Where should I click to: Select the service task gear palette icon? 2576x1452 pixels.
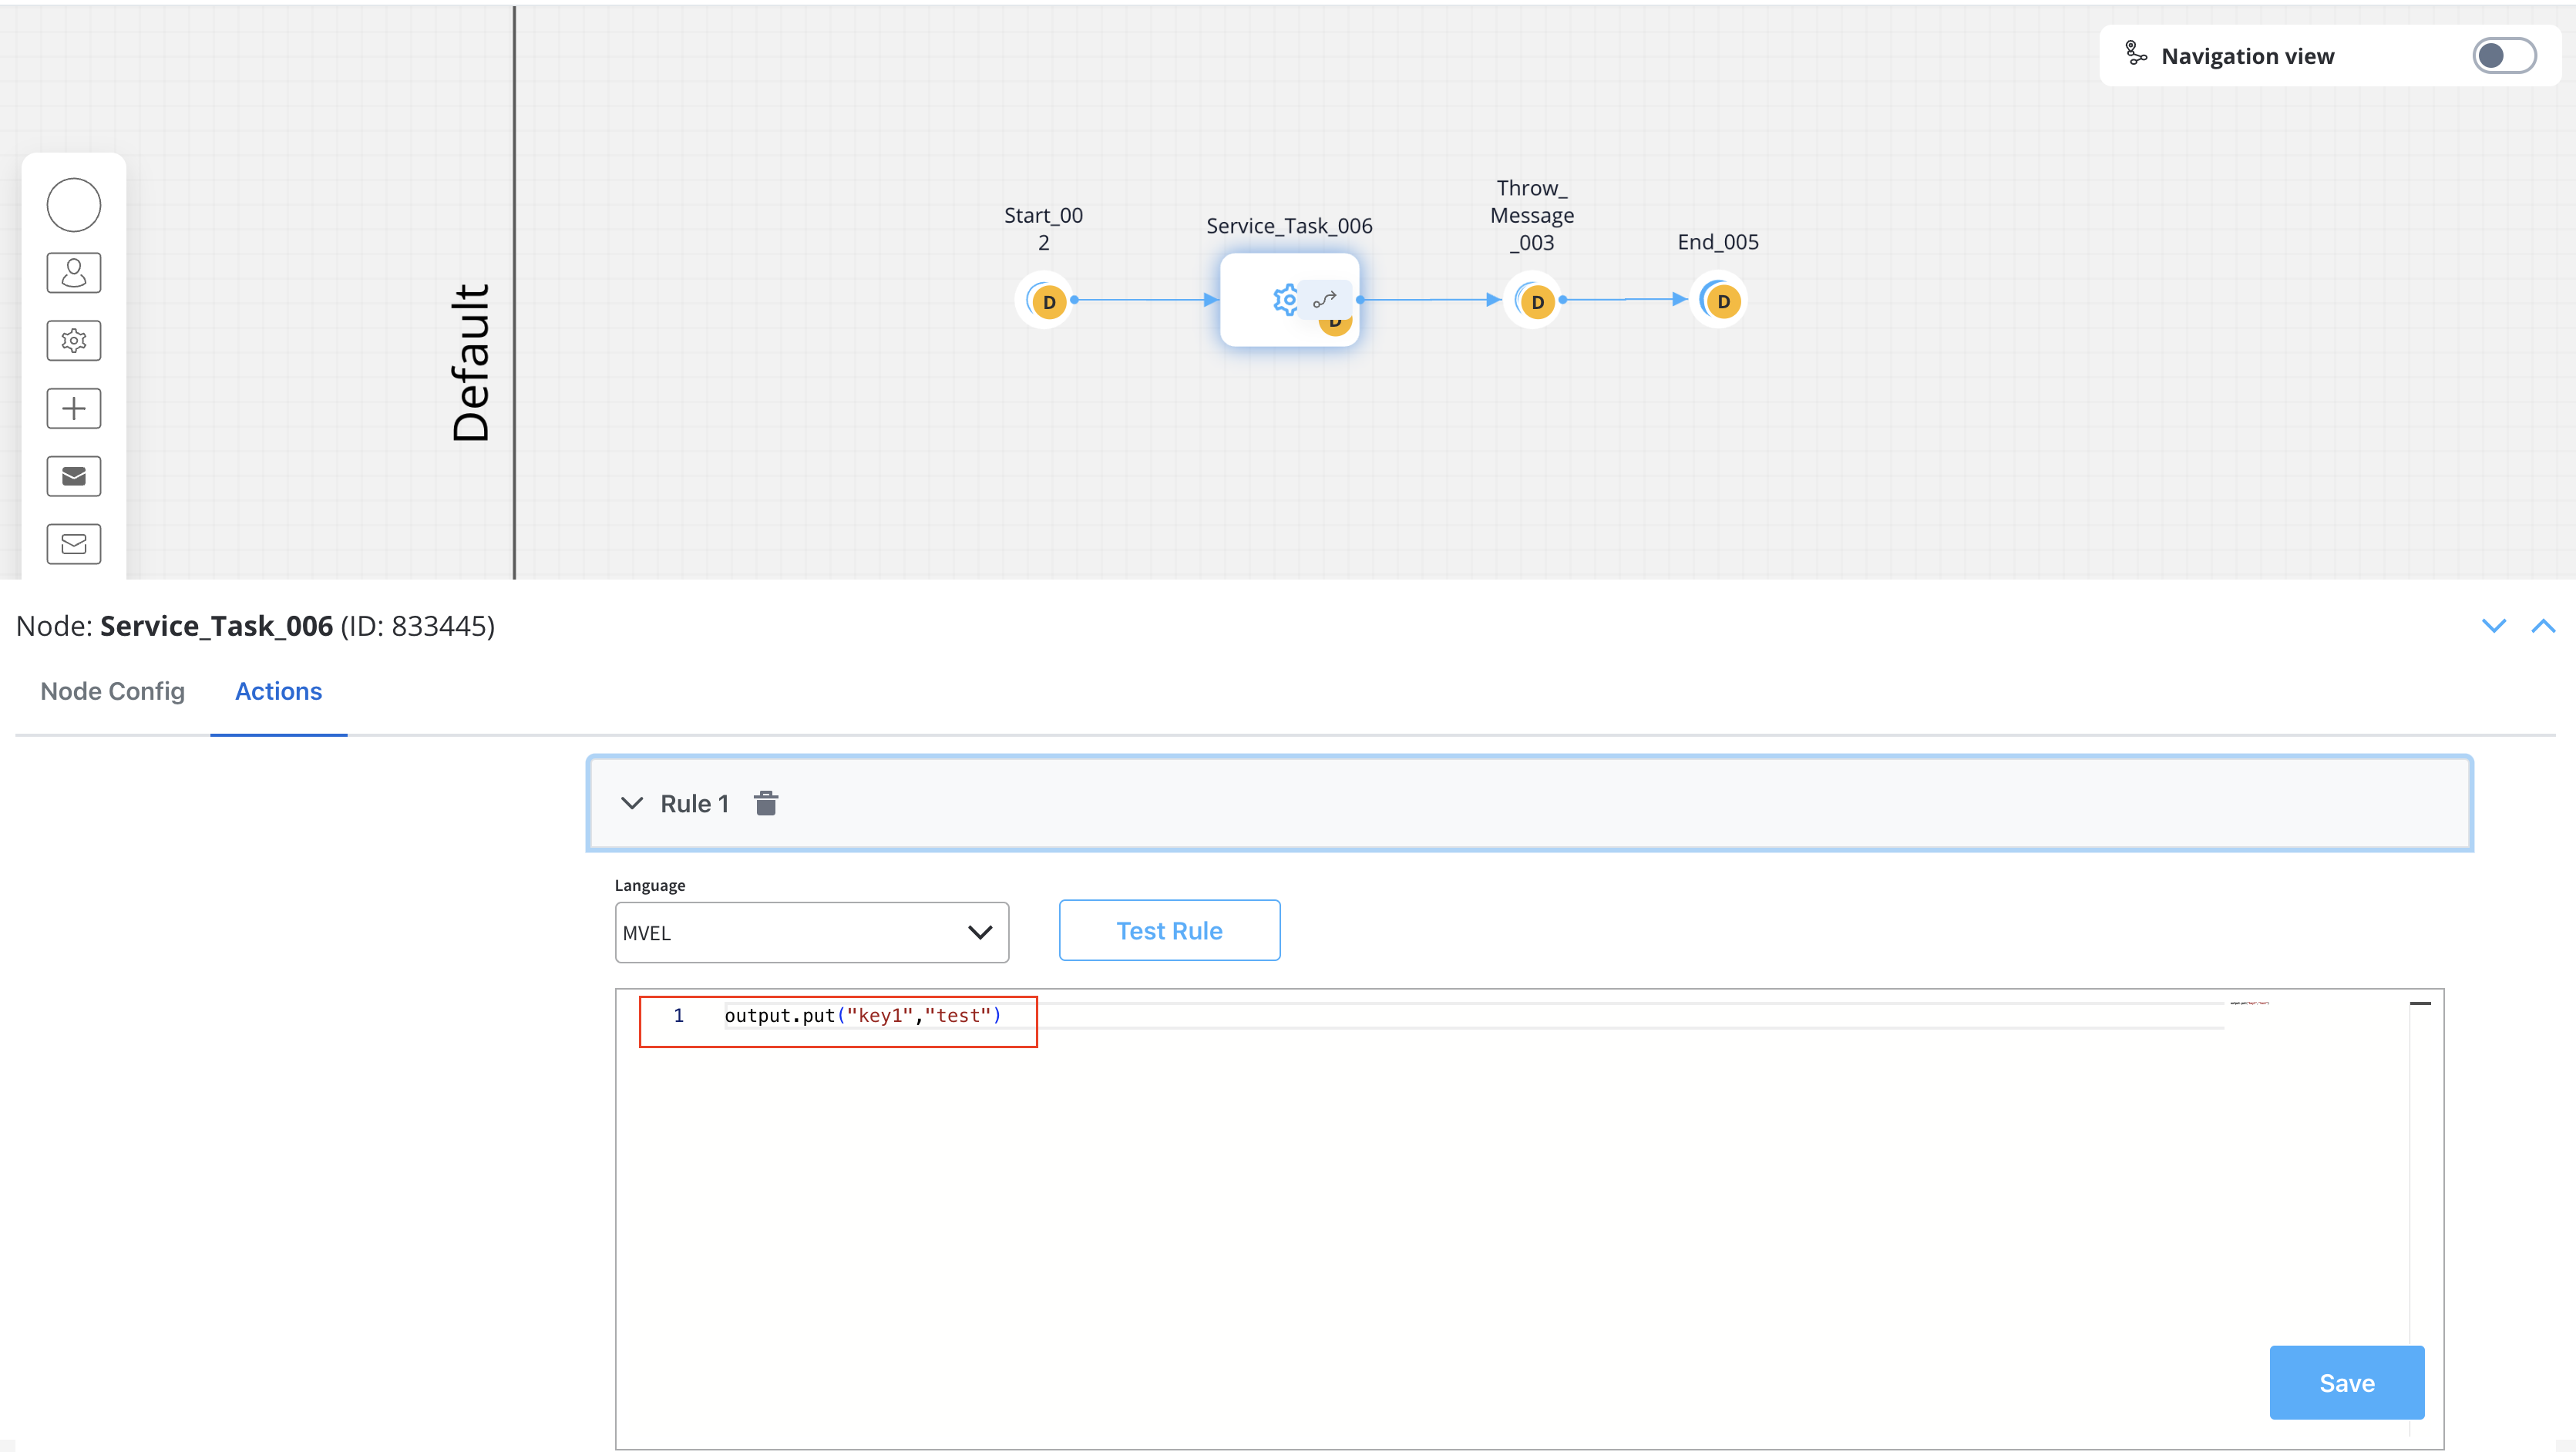(74, 340)
